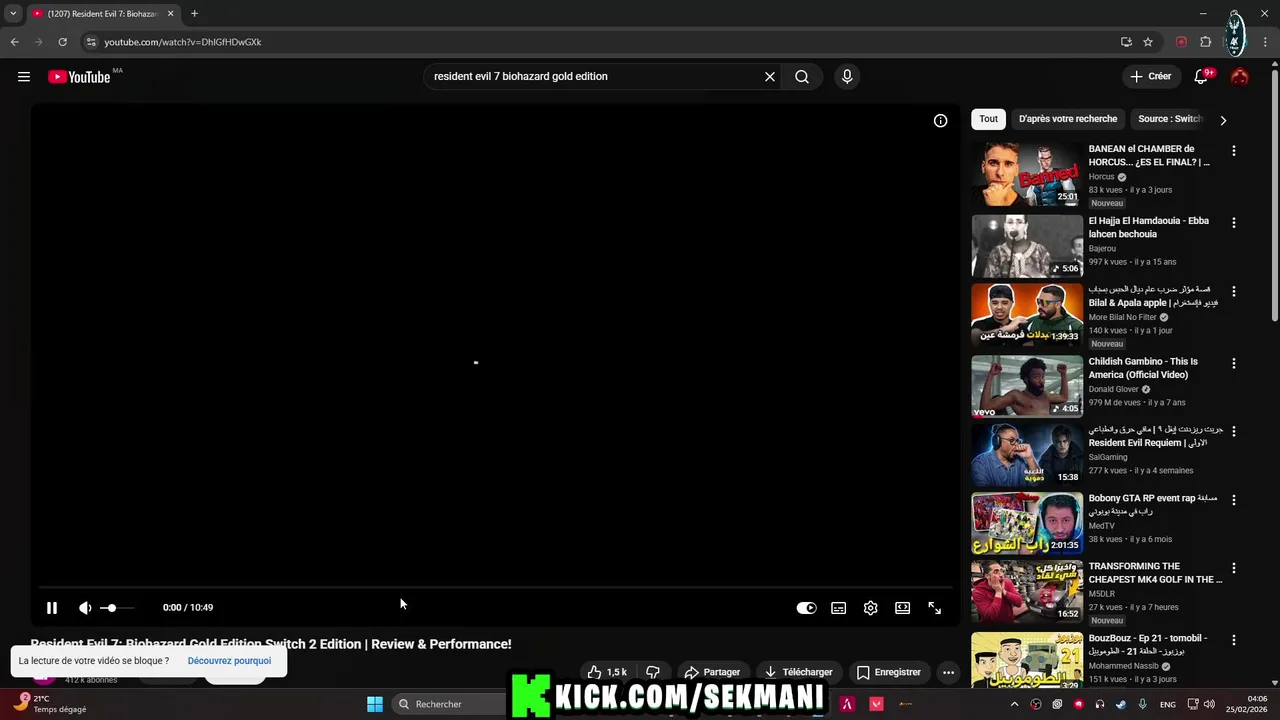Open the Windows Start menu
The image size is (1280, 720).
pos(374,704)
